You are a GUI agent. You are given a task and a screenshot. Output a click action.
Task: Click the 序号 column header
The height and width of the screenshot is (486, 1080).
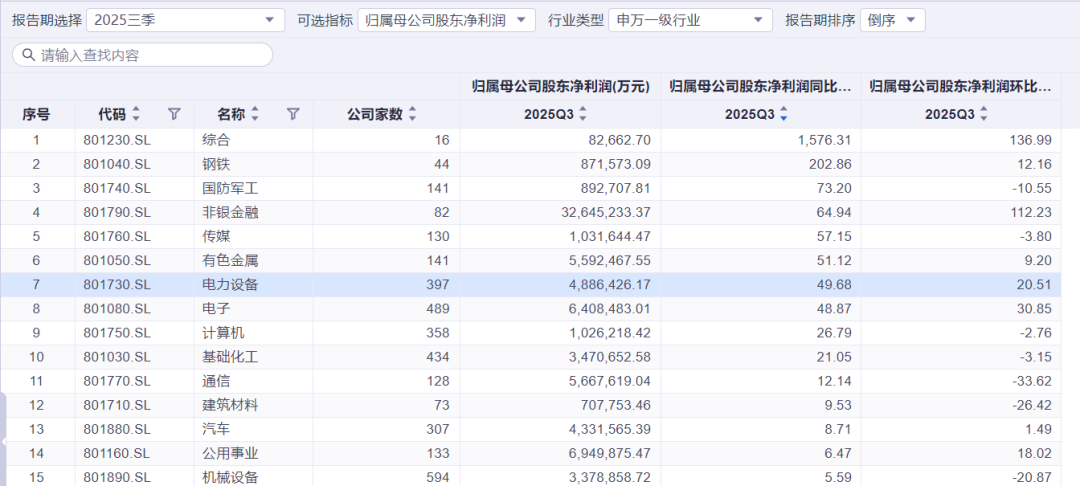[x=36, y=114]
